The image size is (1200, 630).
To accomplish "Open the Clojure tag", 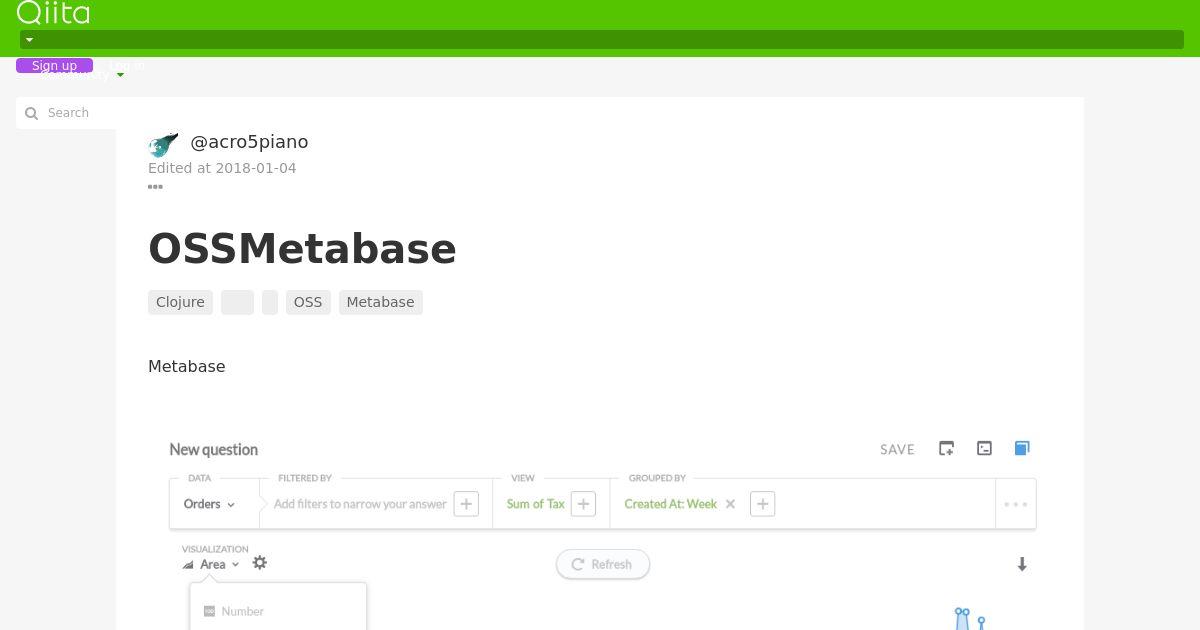I will click(180, 302).
